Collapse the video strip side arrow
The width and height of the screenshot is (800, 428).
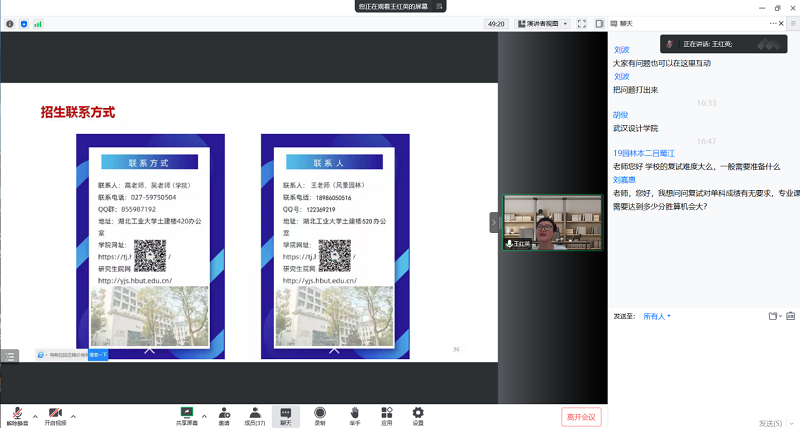pyautogui.click(x=493, y=222)
